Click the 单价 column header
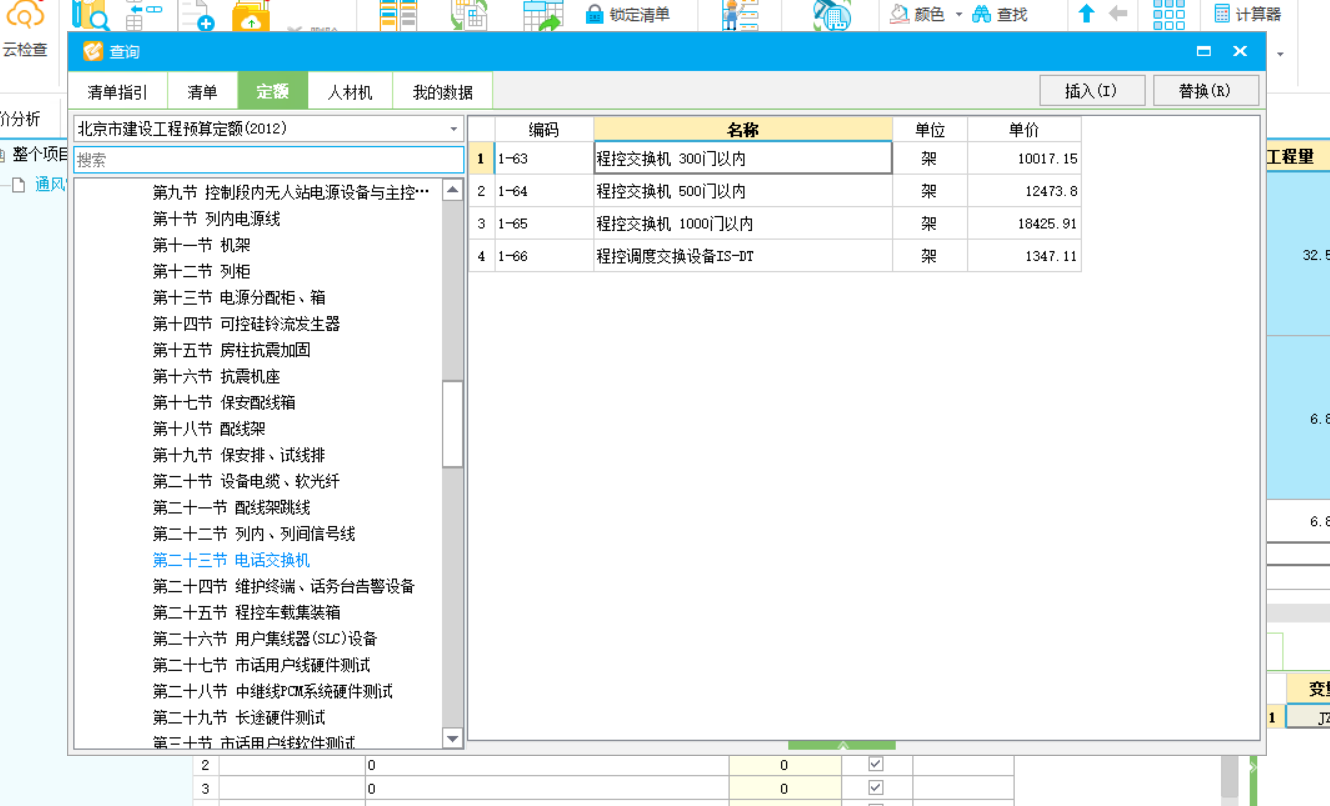 [x=1024, y=129]
